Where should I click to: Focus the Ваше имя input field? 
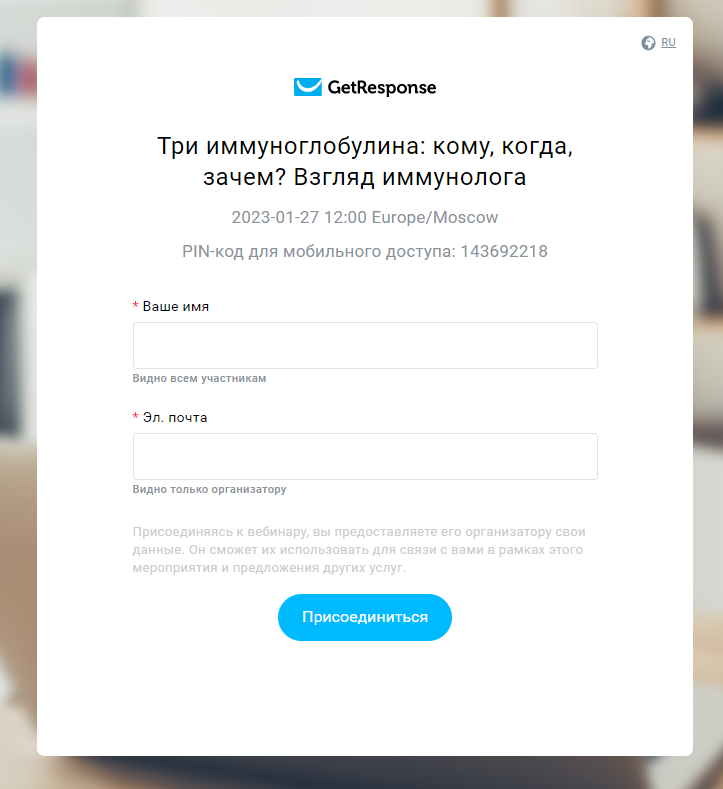[x=365, y=346]
